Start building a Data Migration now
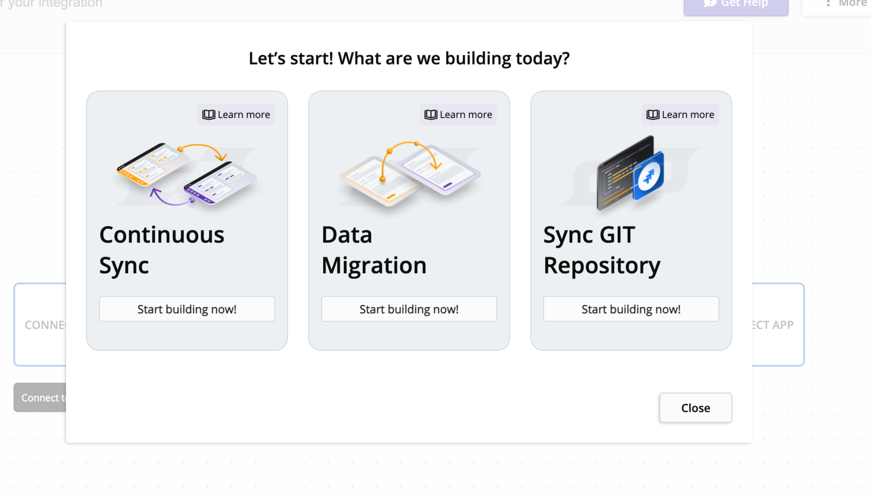Image resolution: width=871 pixels, height=495 pixels. pyautogui.click(x=409, y=309)
